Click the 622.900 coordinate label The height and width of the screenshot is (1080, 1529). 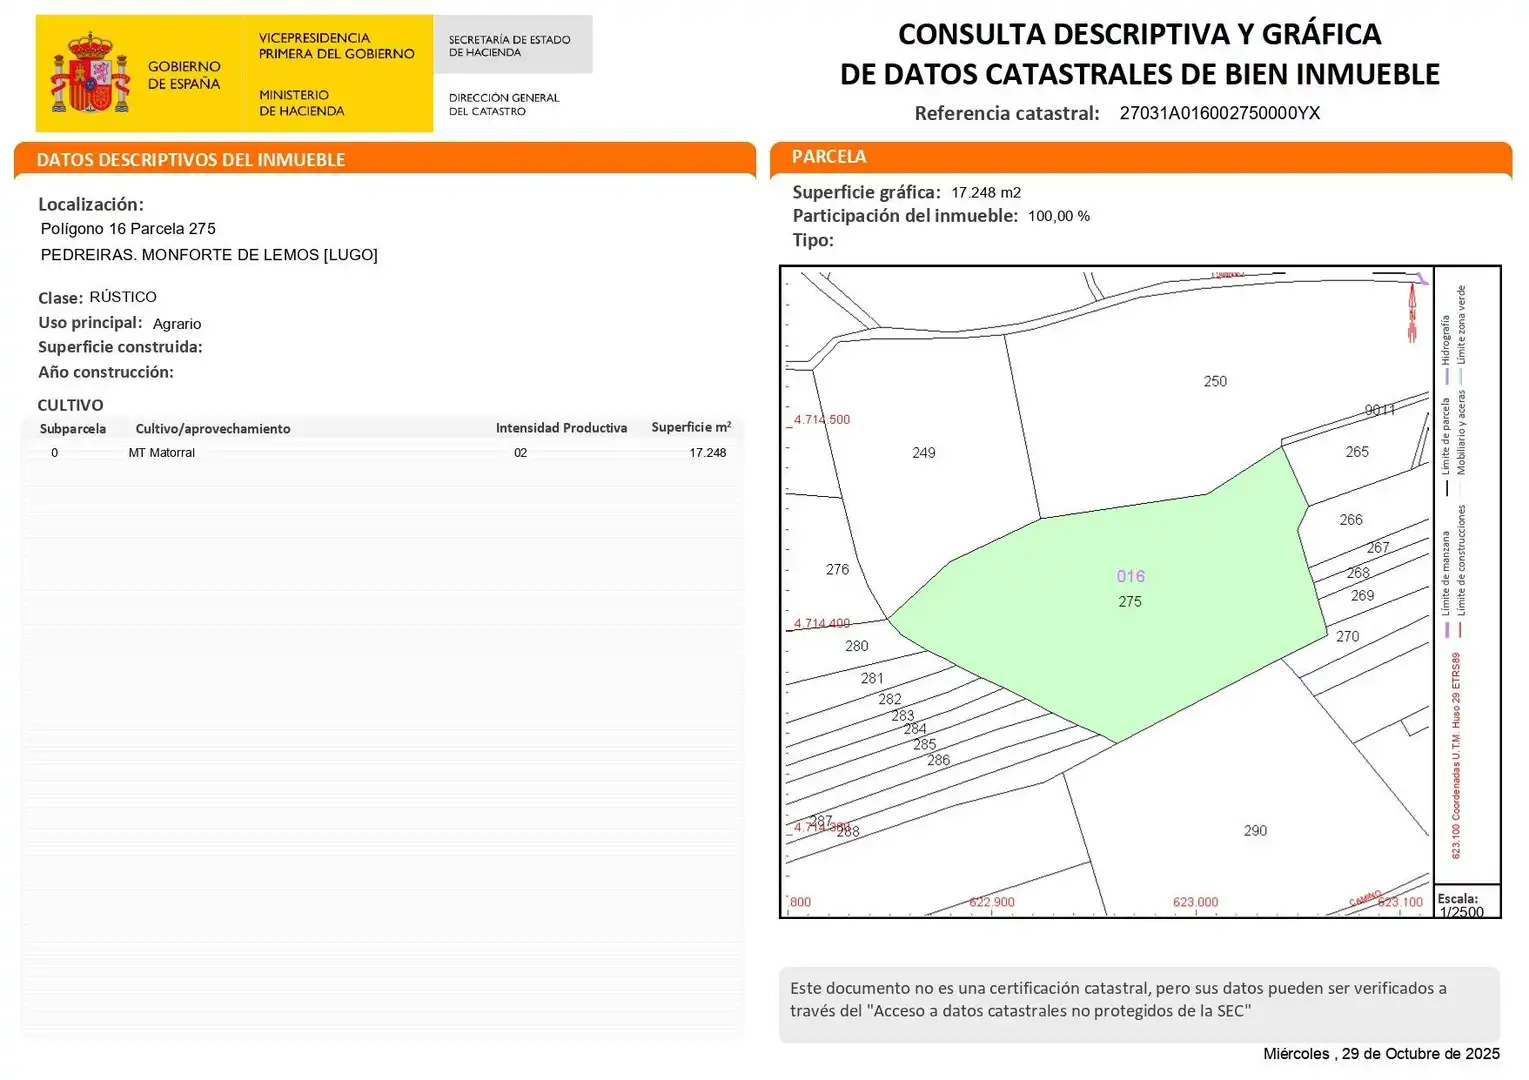pyautogui.click(x=992, y=902)
